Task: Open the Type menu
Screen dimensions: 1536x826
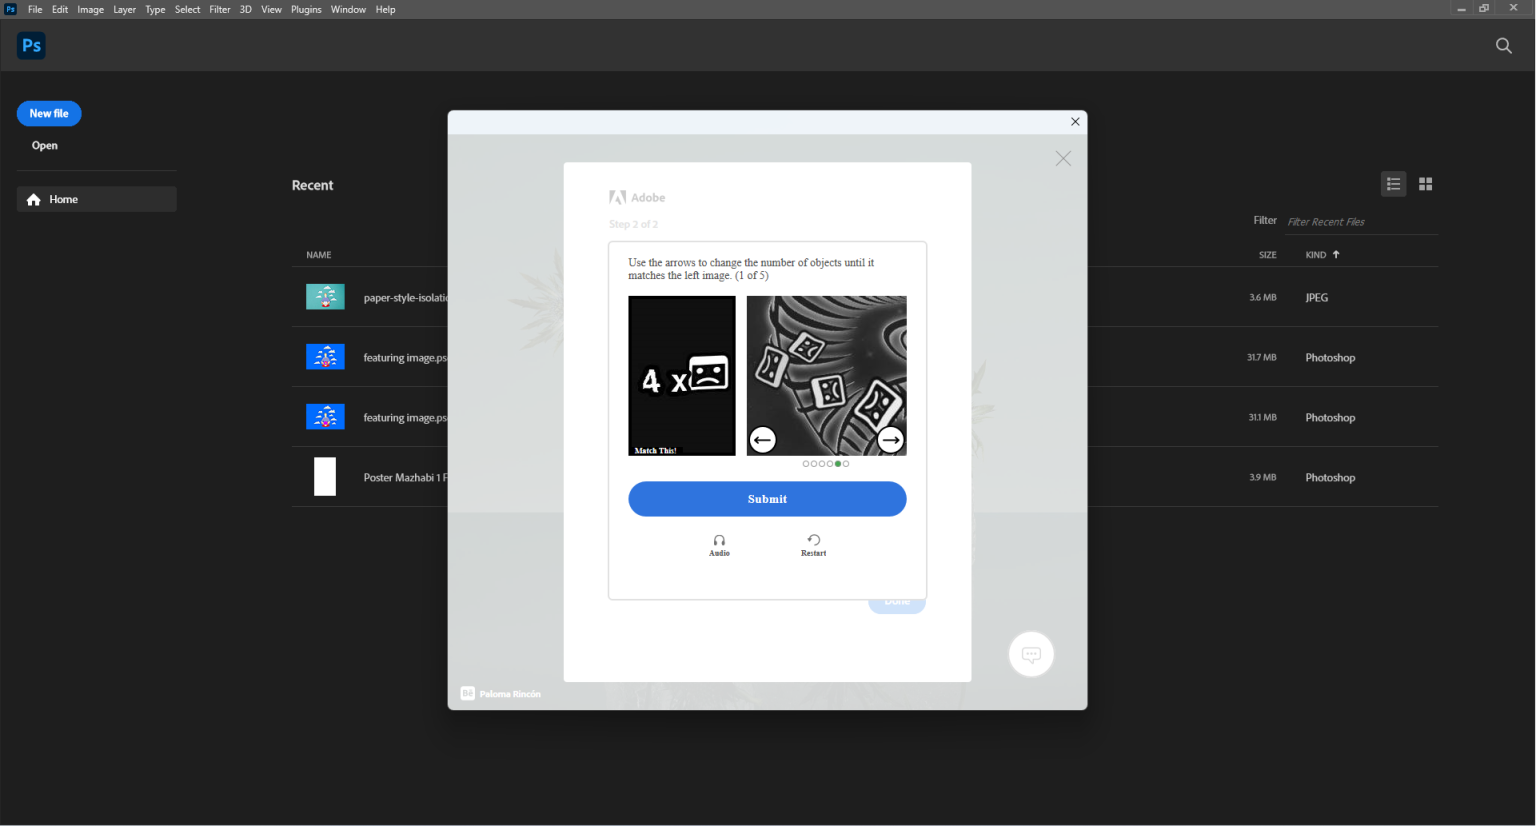Action: click(155, 9)
